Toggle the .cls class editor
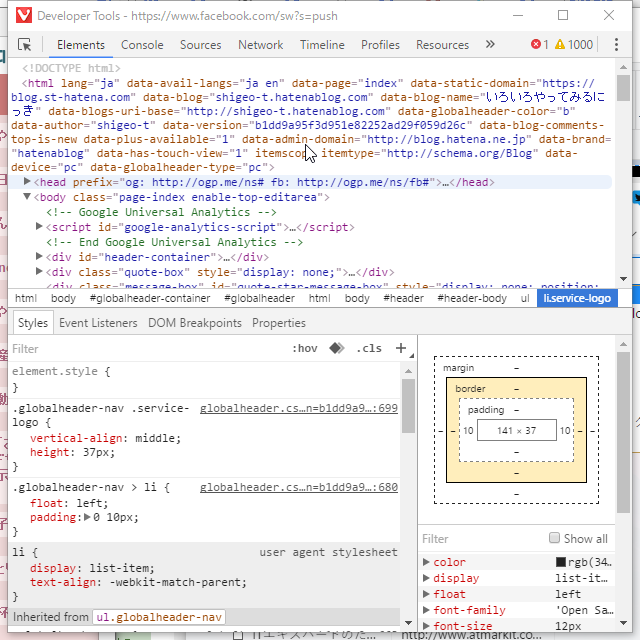640x640 pixels. point(369,348)
